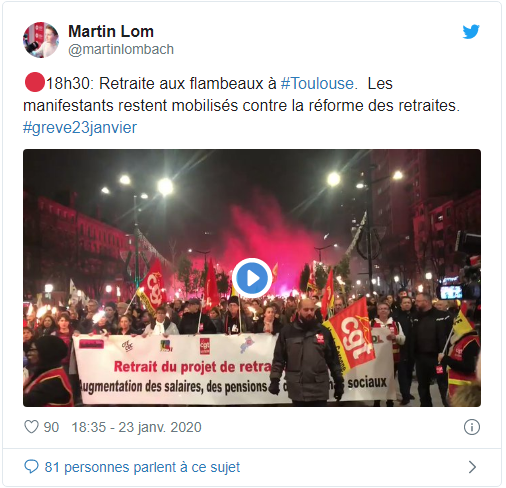Image resolution: width=506 pixels, height=488 pixels.
Task: Open '81 personnes parlent à ce sujet'
Action: pos(142,467)
